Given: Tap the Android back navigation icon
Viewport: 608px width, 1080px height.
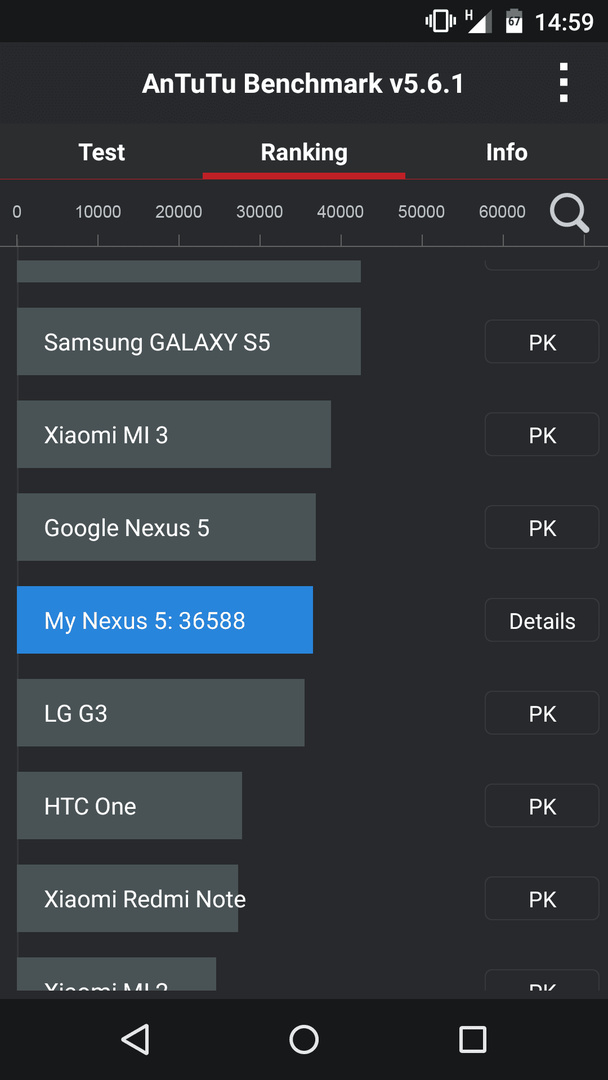Looking at the screenshot, I should [x=136, y=1039].
